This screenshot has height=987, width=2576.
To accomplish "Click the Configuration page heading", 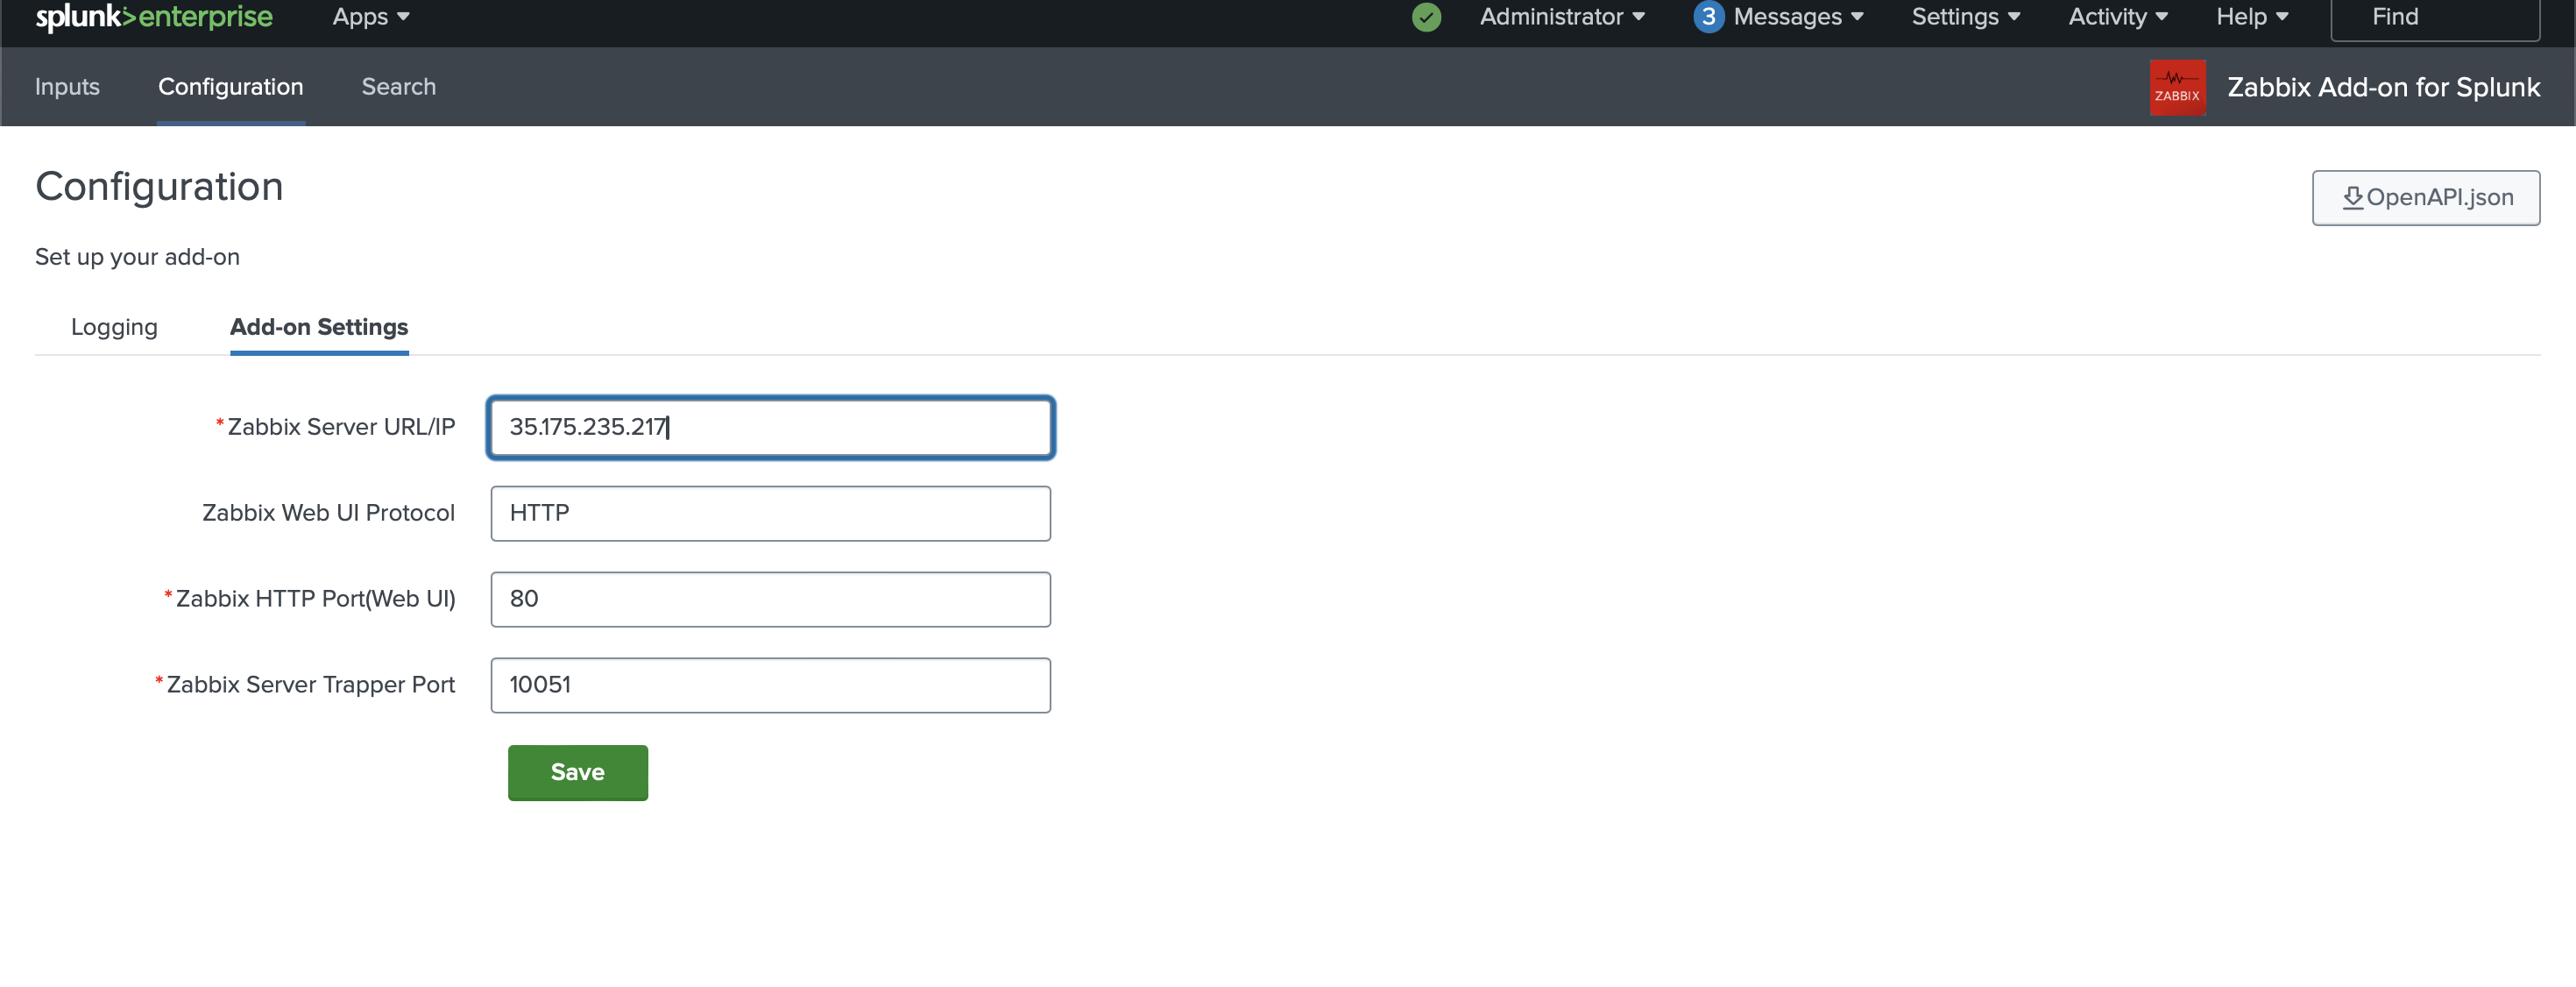I will tap(159, 187).
